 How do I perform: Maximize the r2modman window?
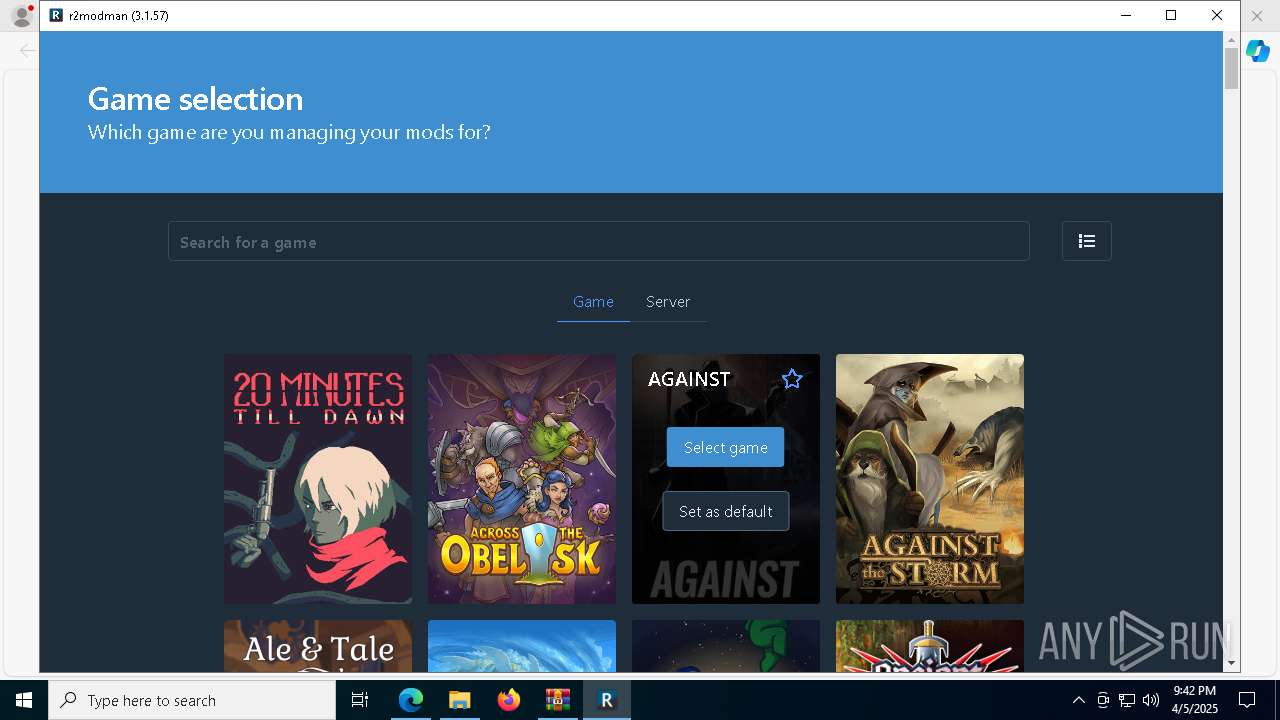tap(1171, 15)
